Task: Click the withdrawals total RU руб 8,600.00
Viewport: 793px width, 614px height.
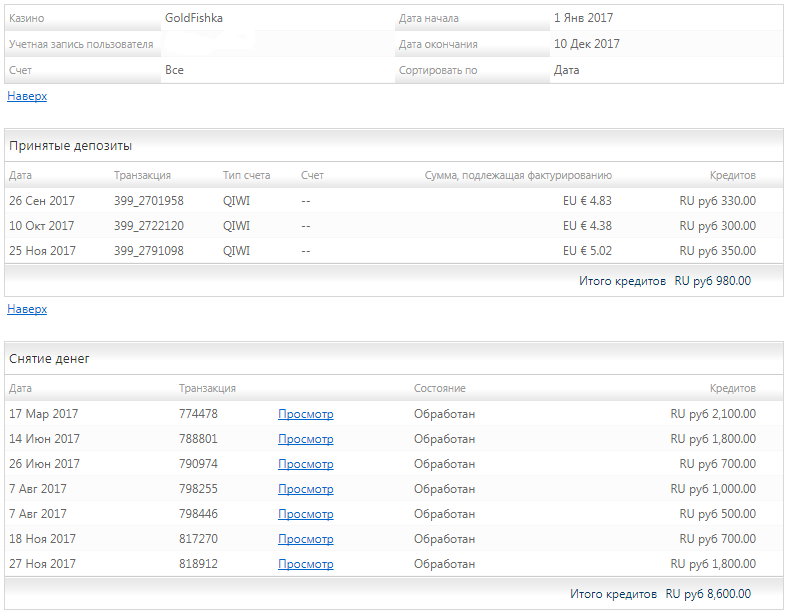Action: (708, 594)
